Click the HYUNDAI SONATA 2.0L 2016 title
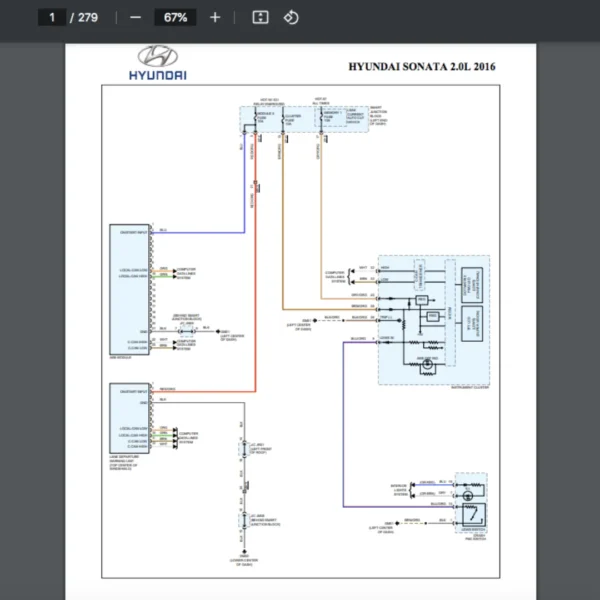 (420, 68)
